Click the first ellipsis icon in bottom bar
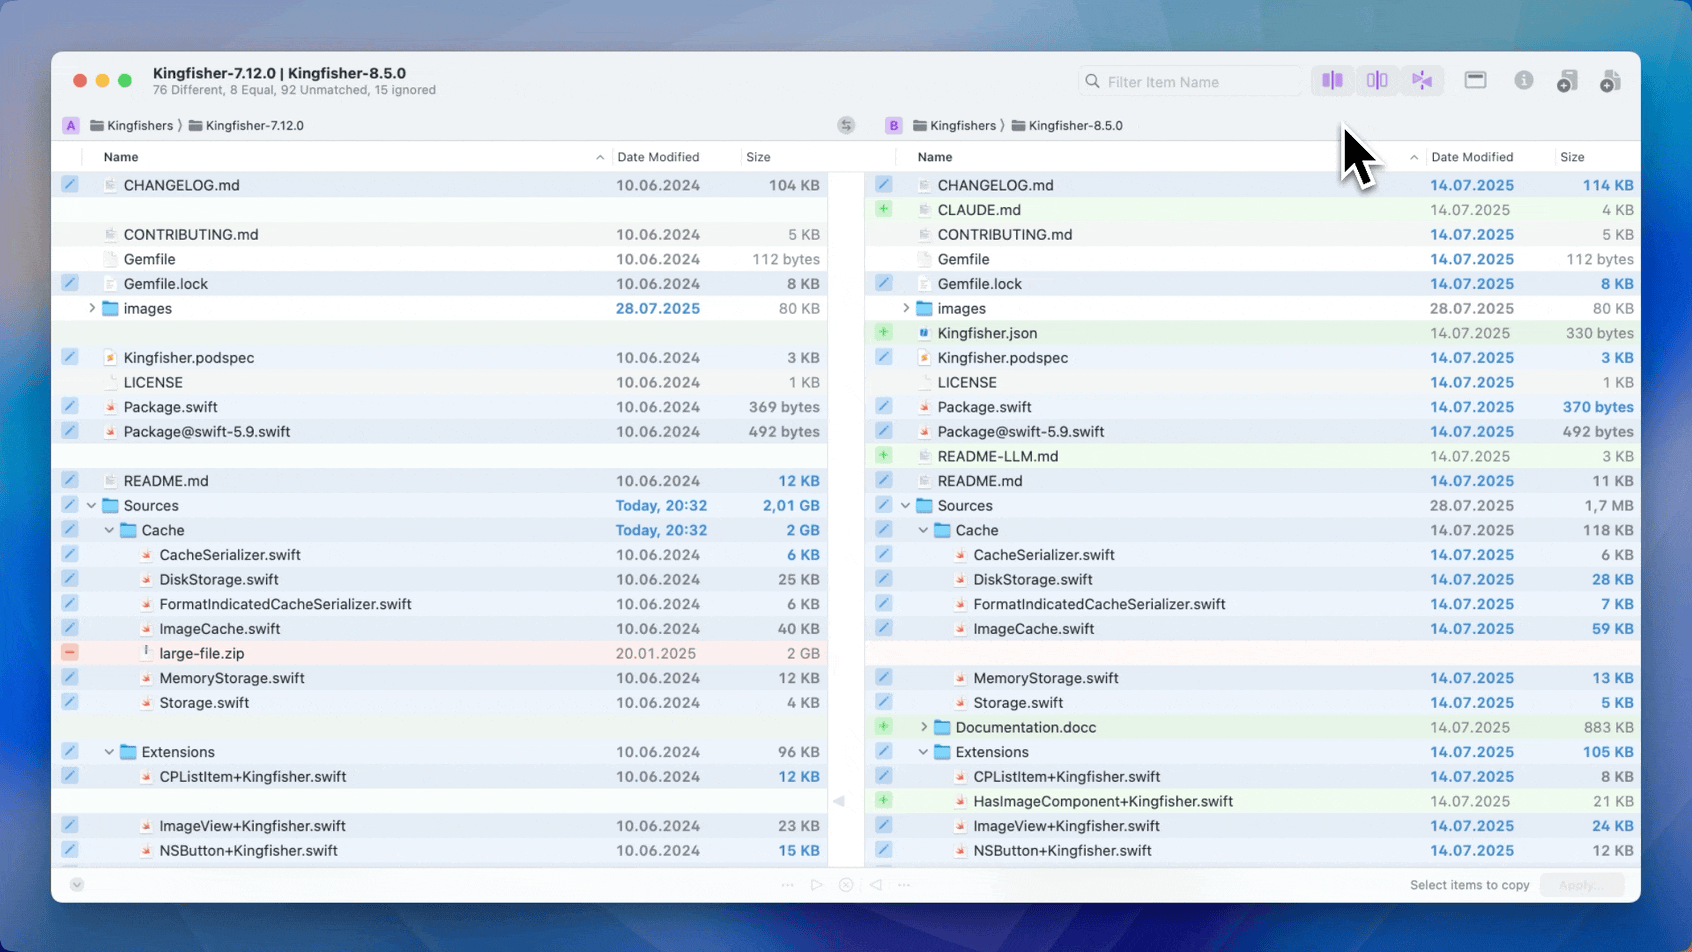Screen dimensions: 1692x952 pos(788,885)
